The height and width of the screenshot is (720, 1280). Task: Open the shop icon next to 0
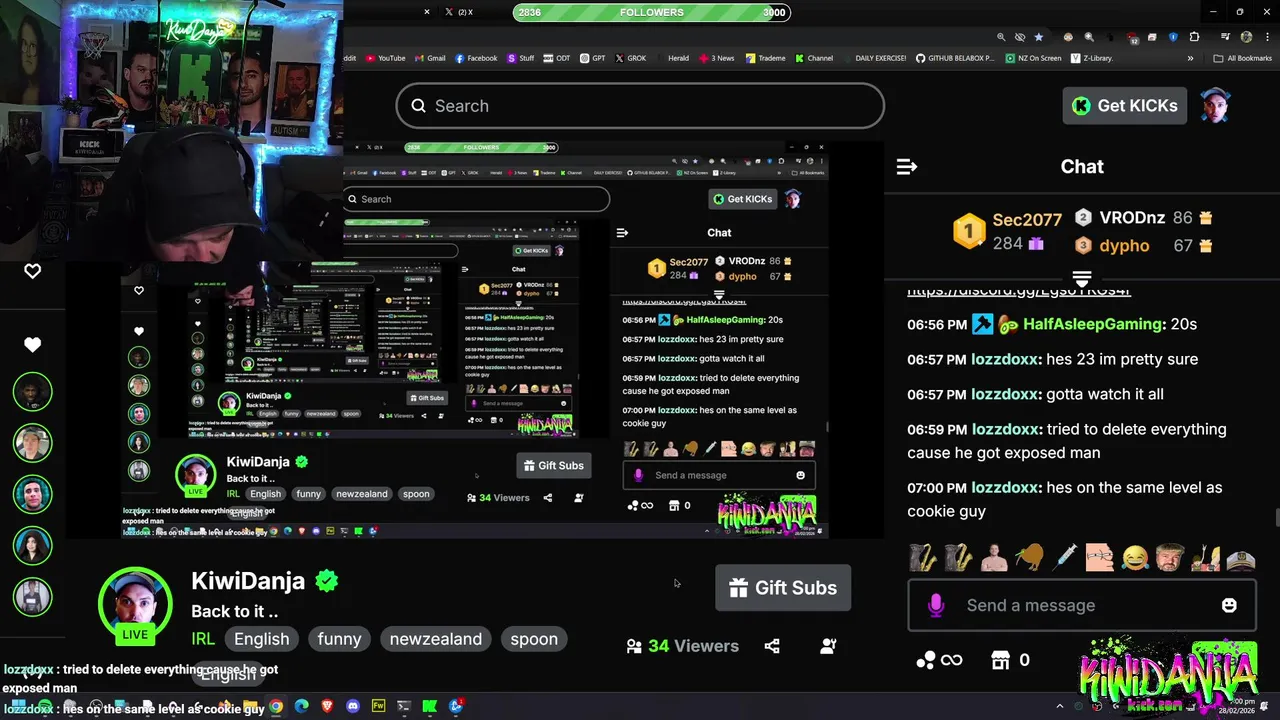pyautogui.click(x=1000, y=660)
